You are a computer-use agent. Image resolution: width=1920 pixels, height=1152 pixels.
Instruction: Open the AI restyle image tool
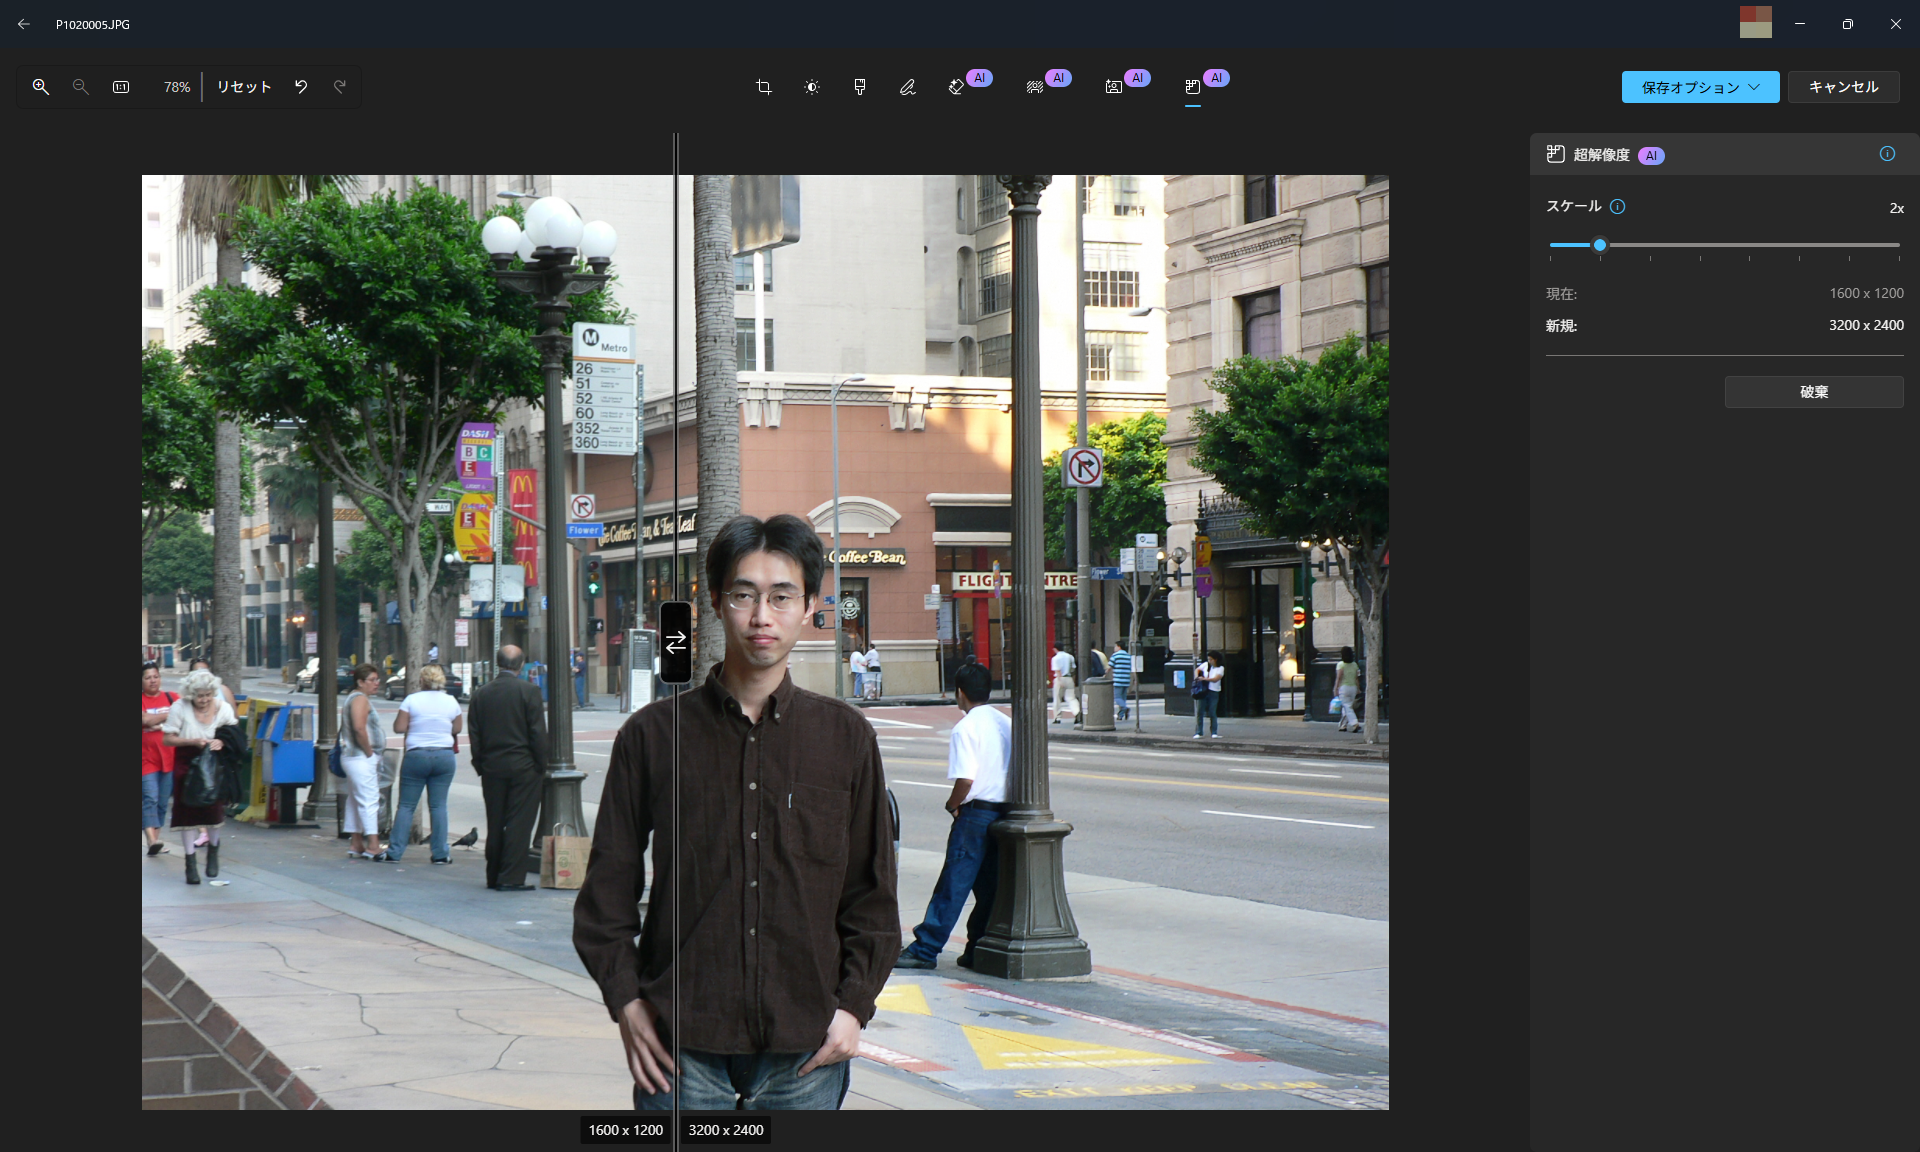[x=1113, y=87]
